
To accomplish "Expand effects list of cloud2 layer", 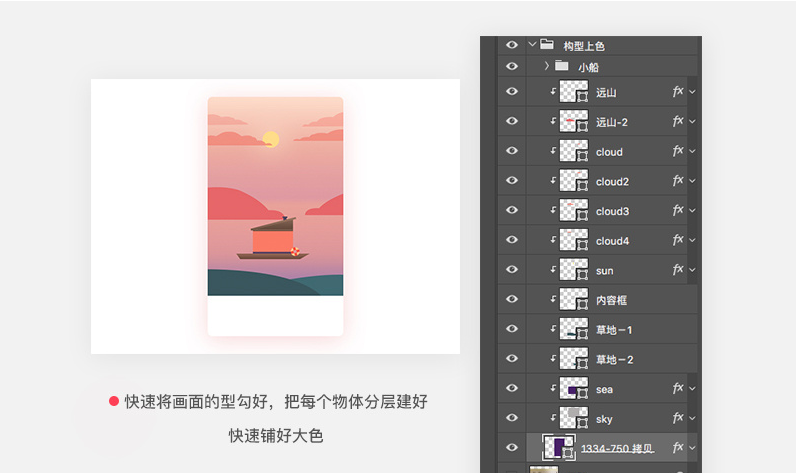I will pyautogui.click(x=692, y=181).
